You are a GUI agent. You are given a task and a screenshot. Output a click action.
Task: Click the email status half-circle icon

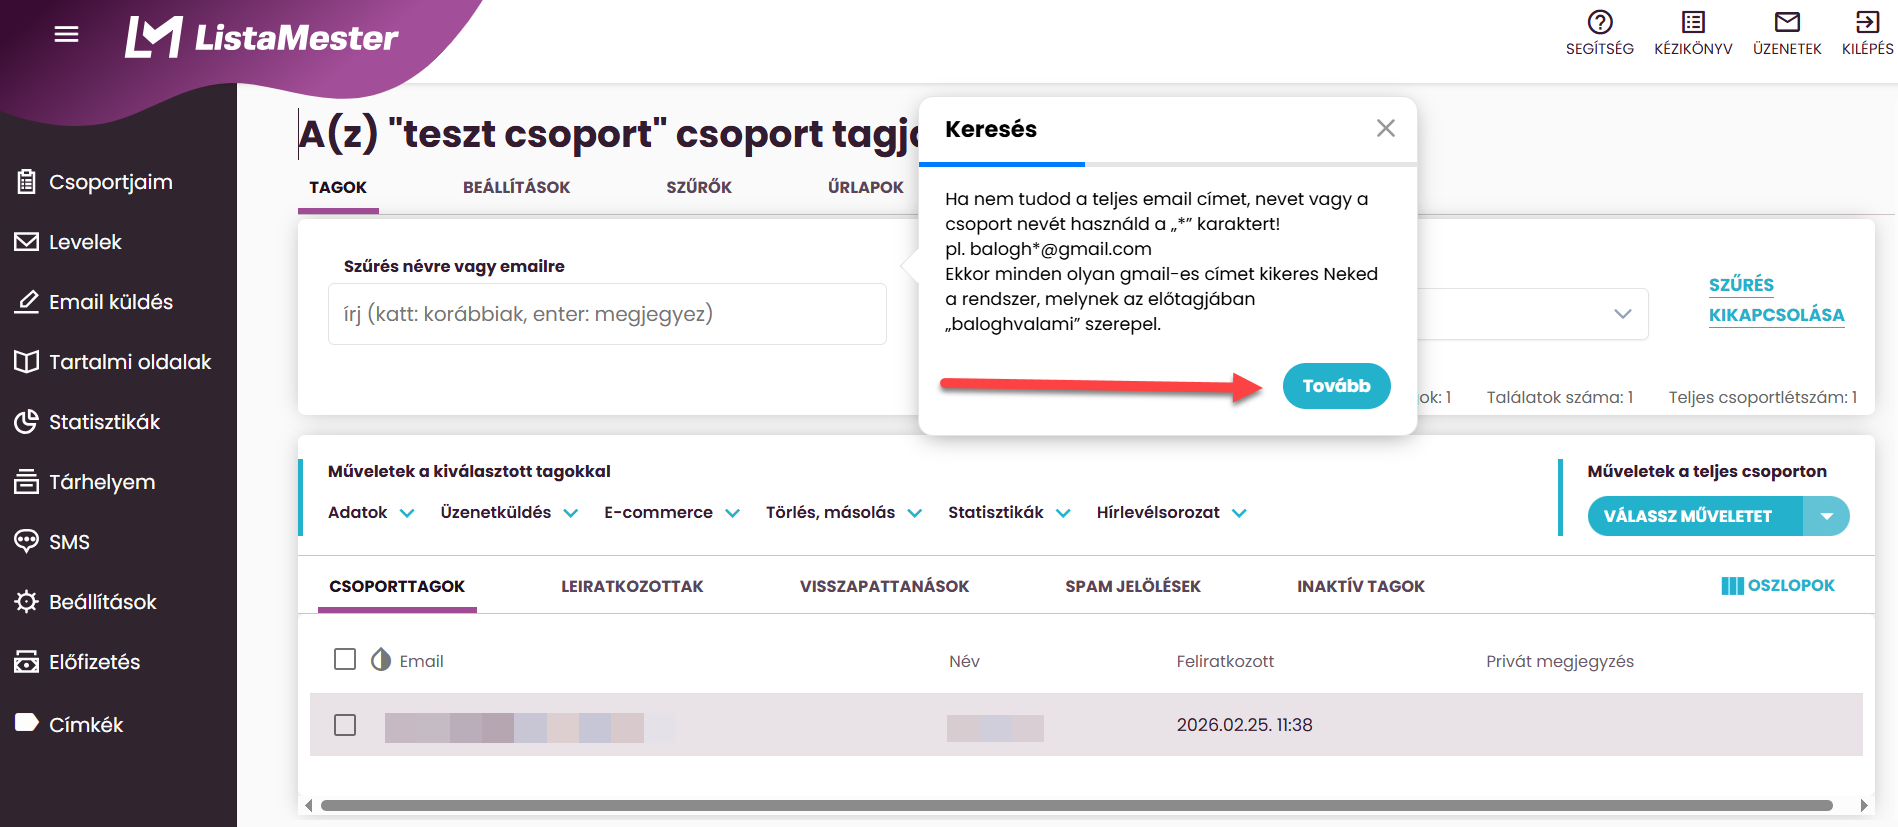coord(381,660)
